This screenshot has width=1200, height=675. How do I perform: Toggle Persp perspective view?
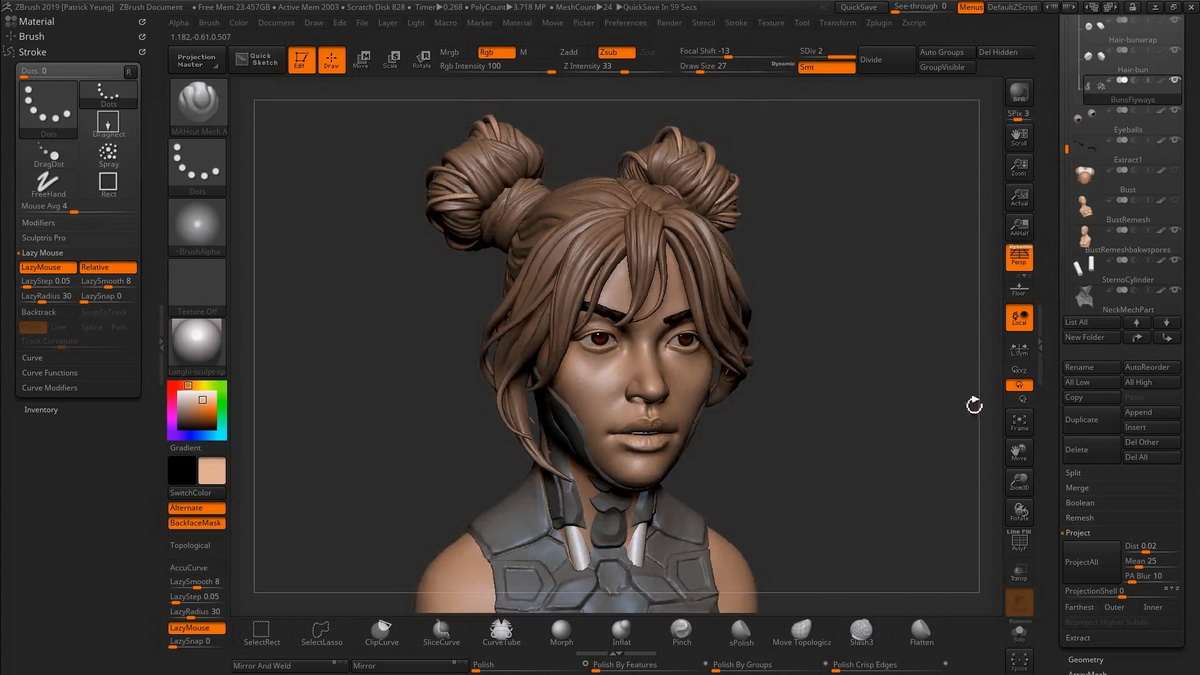coord(1019,257)
